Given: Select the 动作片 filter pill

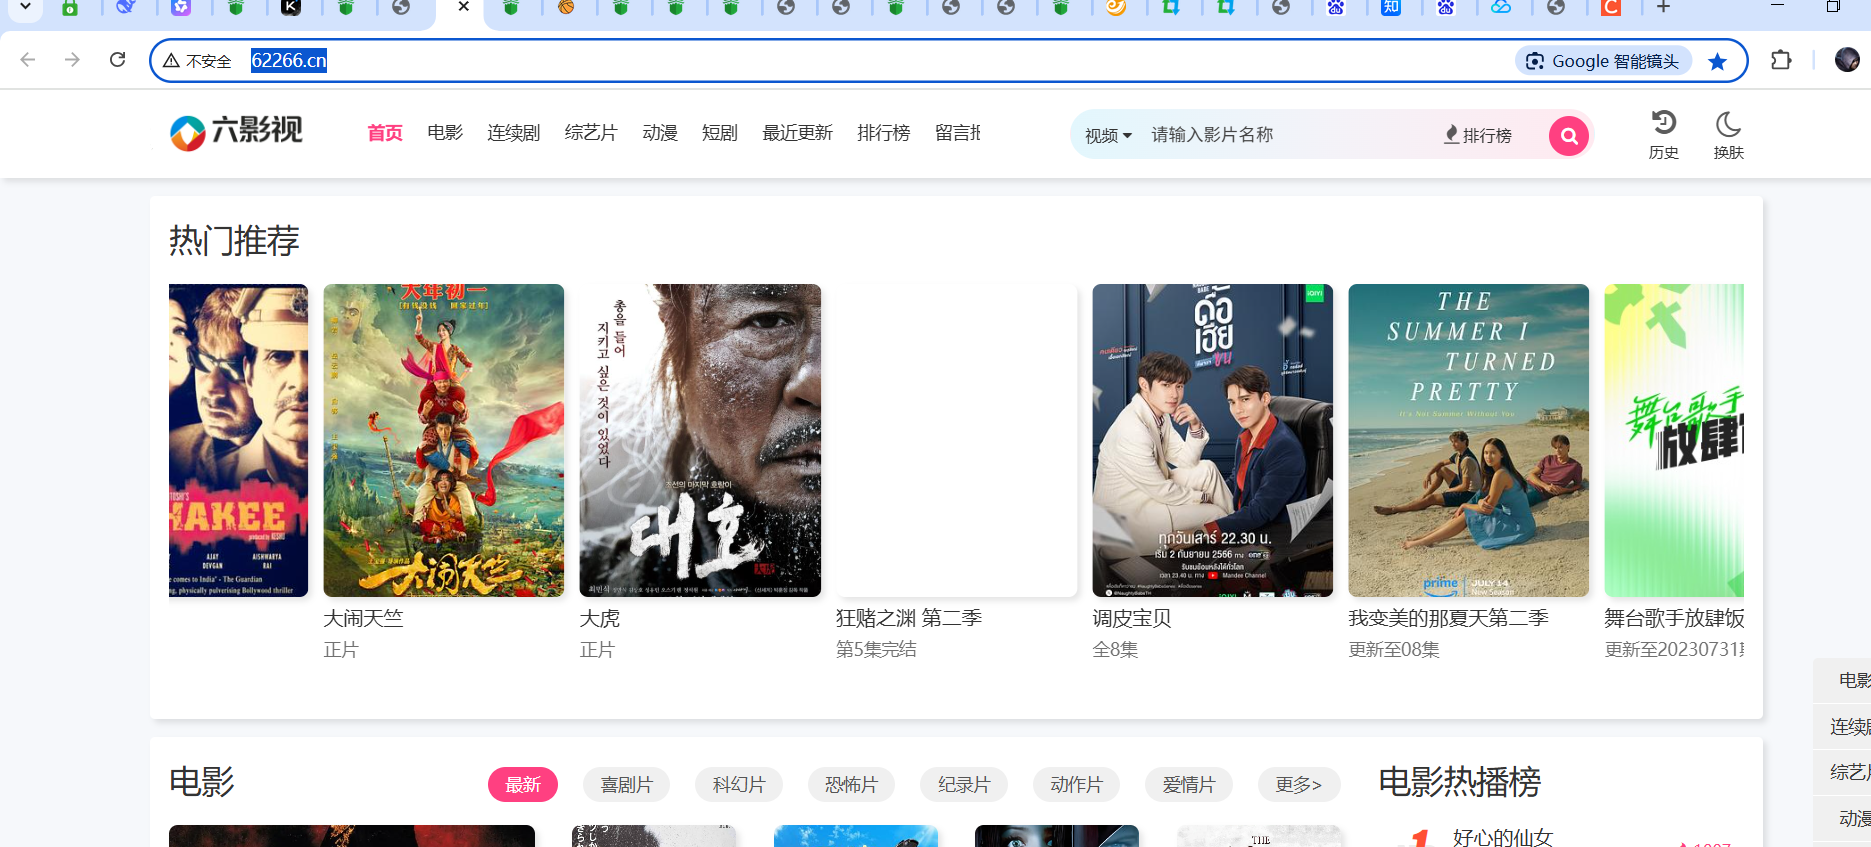Looking at the screenshot, I should [x=1076, y=785].
